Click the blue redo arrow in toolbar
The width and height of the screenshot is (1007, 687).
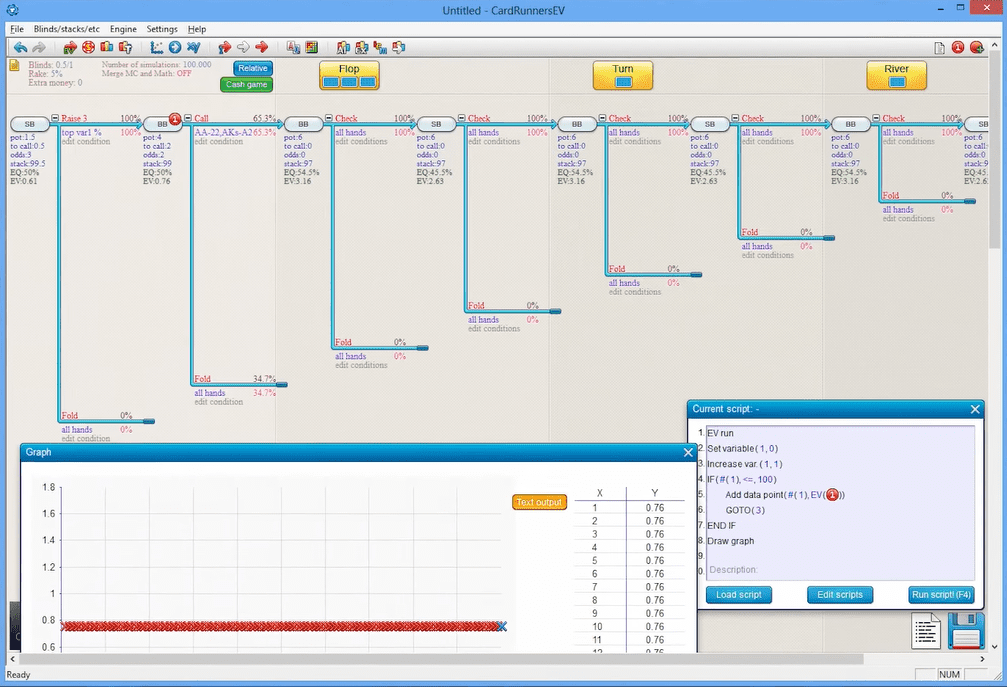(x=38, y=47)
